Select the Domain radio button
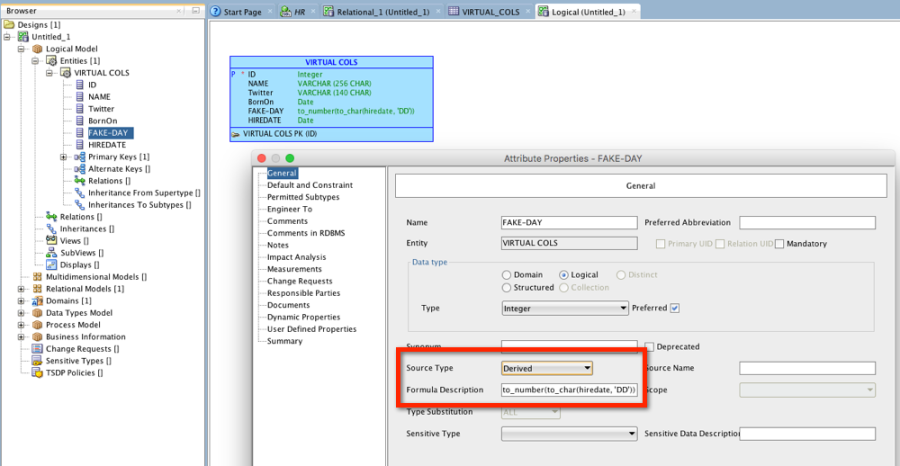Viewport: 900px width, 466px height. point(507,275)
